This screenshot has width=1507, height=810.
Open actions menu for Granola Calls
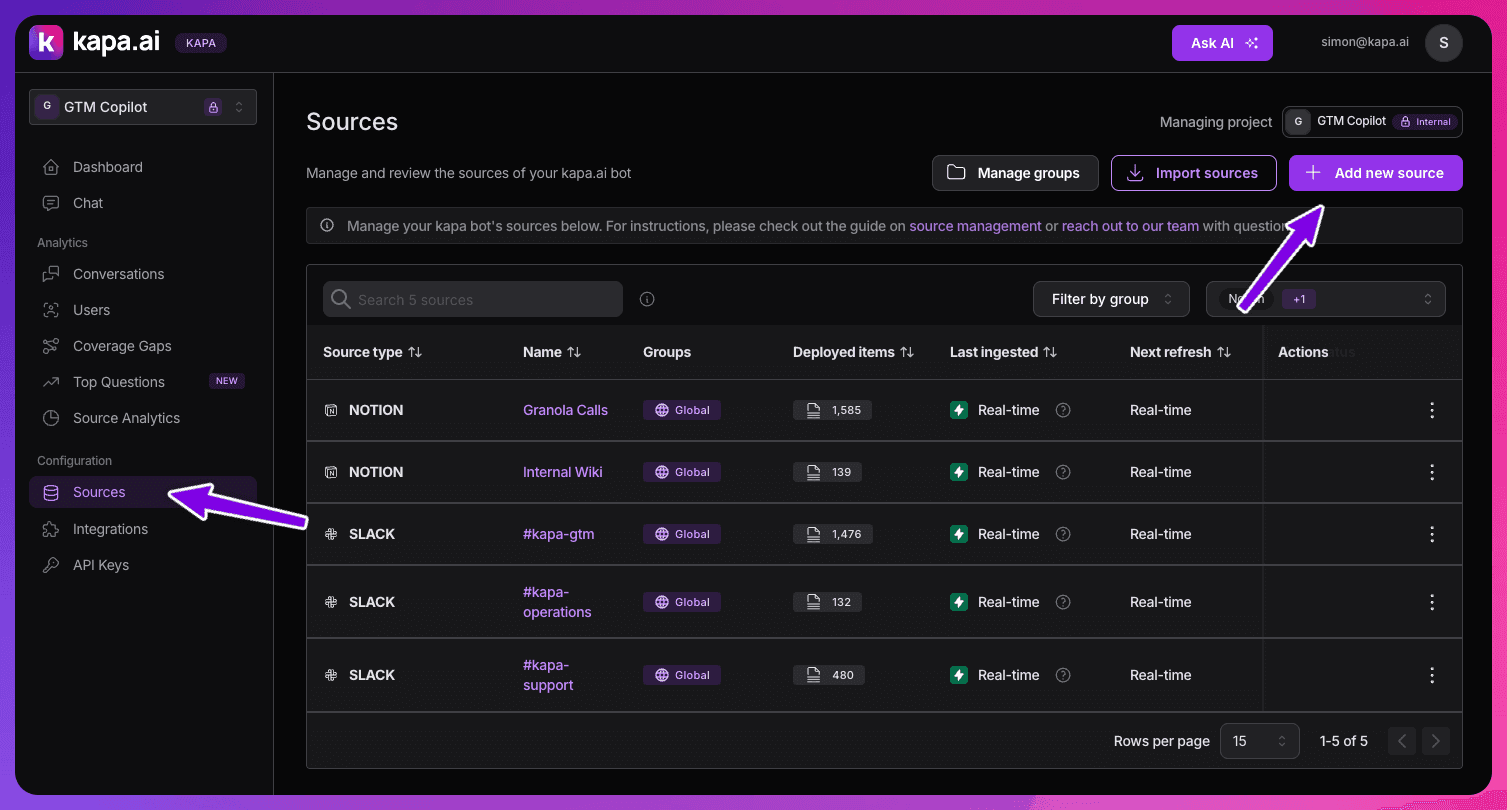(1432, 410)
